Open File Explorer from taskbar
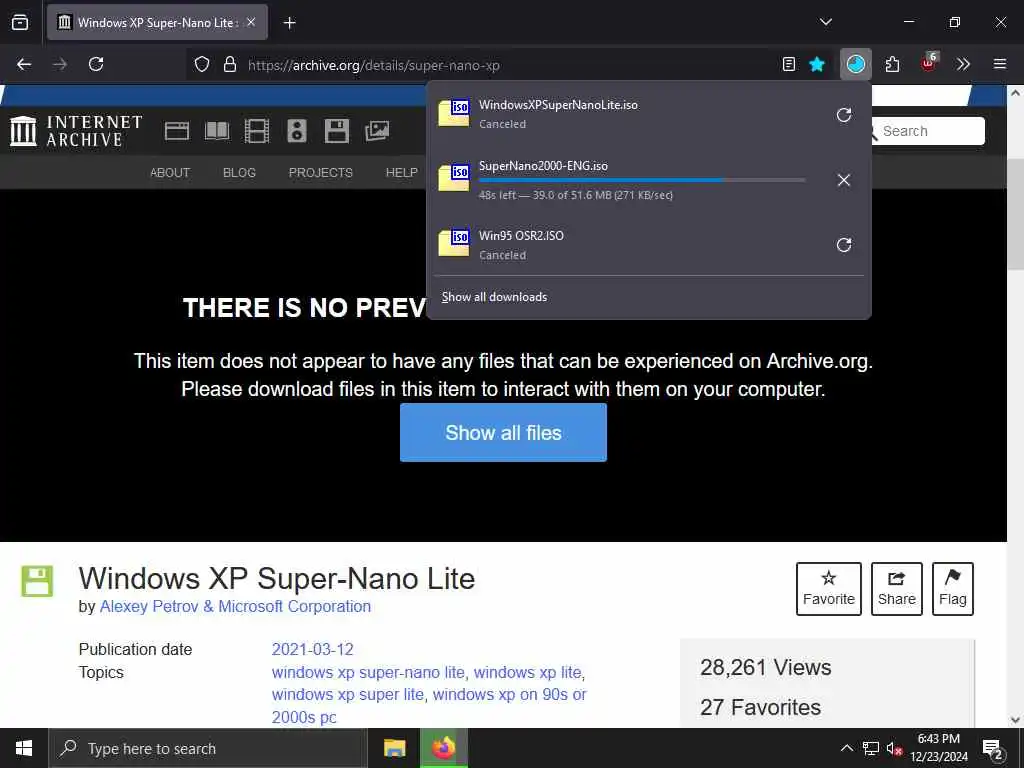 tap(394, 748)
